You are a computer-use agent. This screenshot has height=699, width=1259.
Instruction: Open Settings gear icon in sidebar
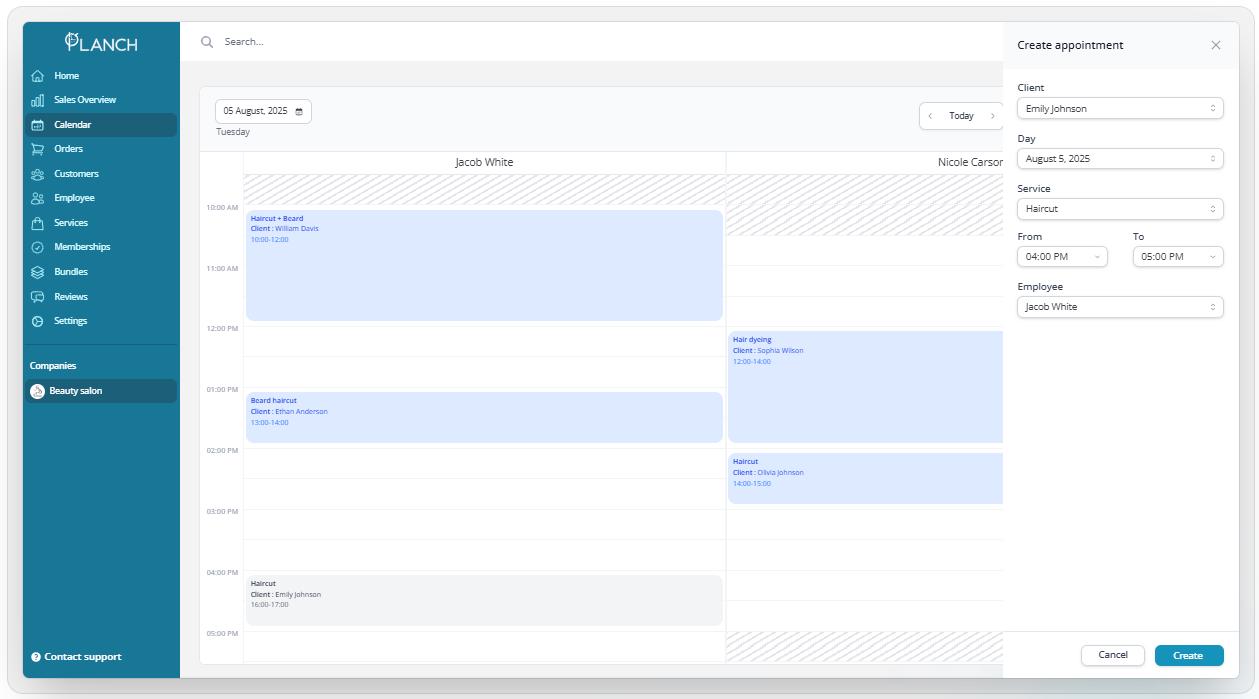(38, 321)
